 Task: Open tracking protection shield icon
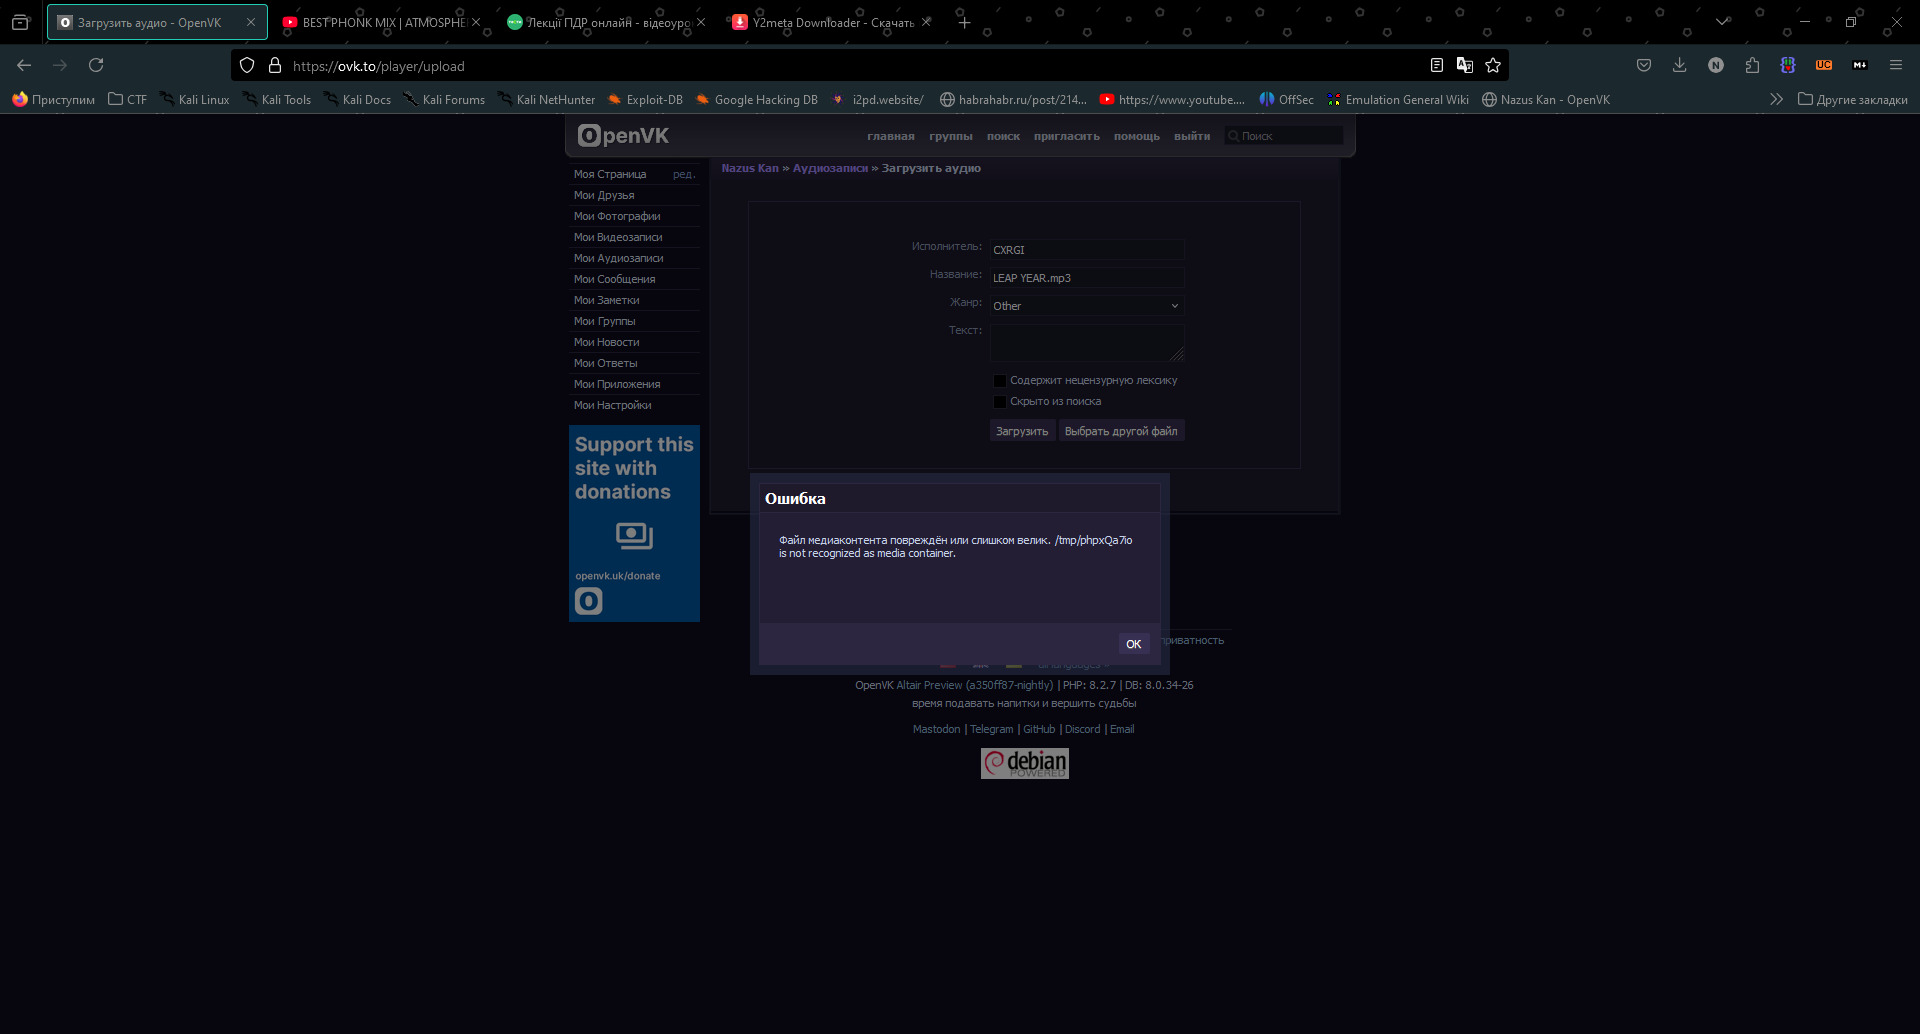tap(247, 66)
